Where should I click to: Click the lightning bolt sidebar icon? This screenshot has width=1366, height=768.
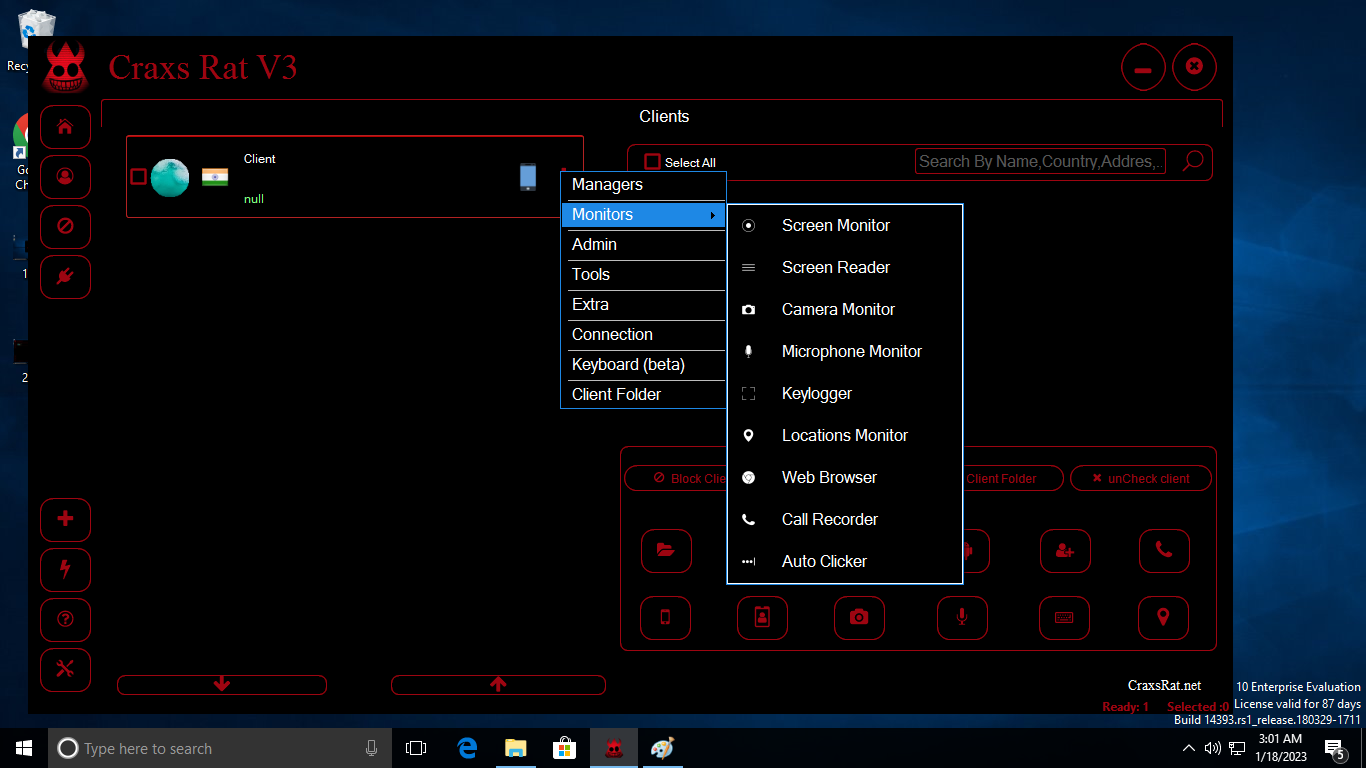[x=65, y=569]
